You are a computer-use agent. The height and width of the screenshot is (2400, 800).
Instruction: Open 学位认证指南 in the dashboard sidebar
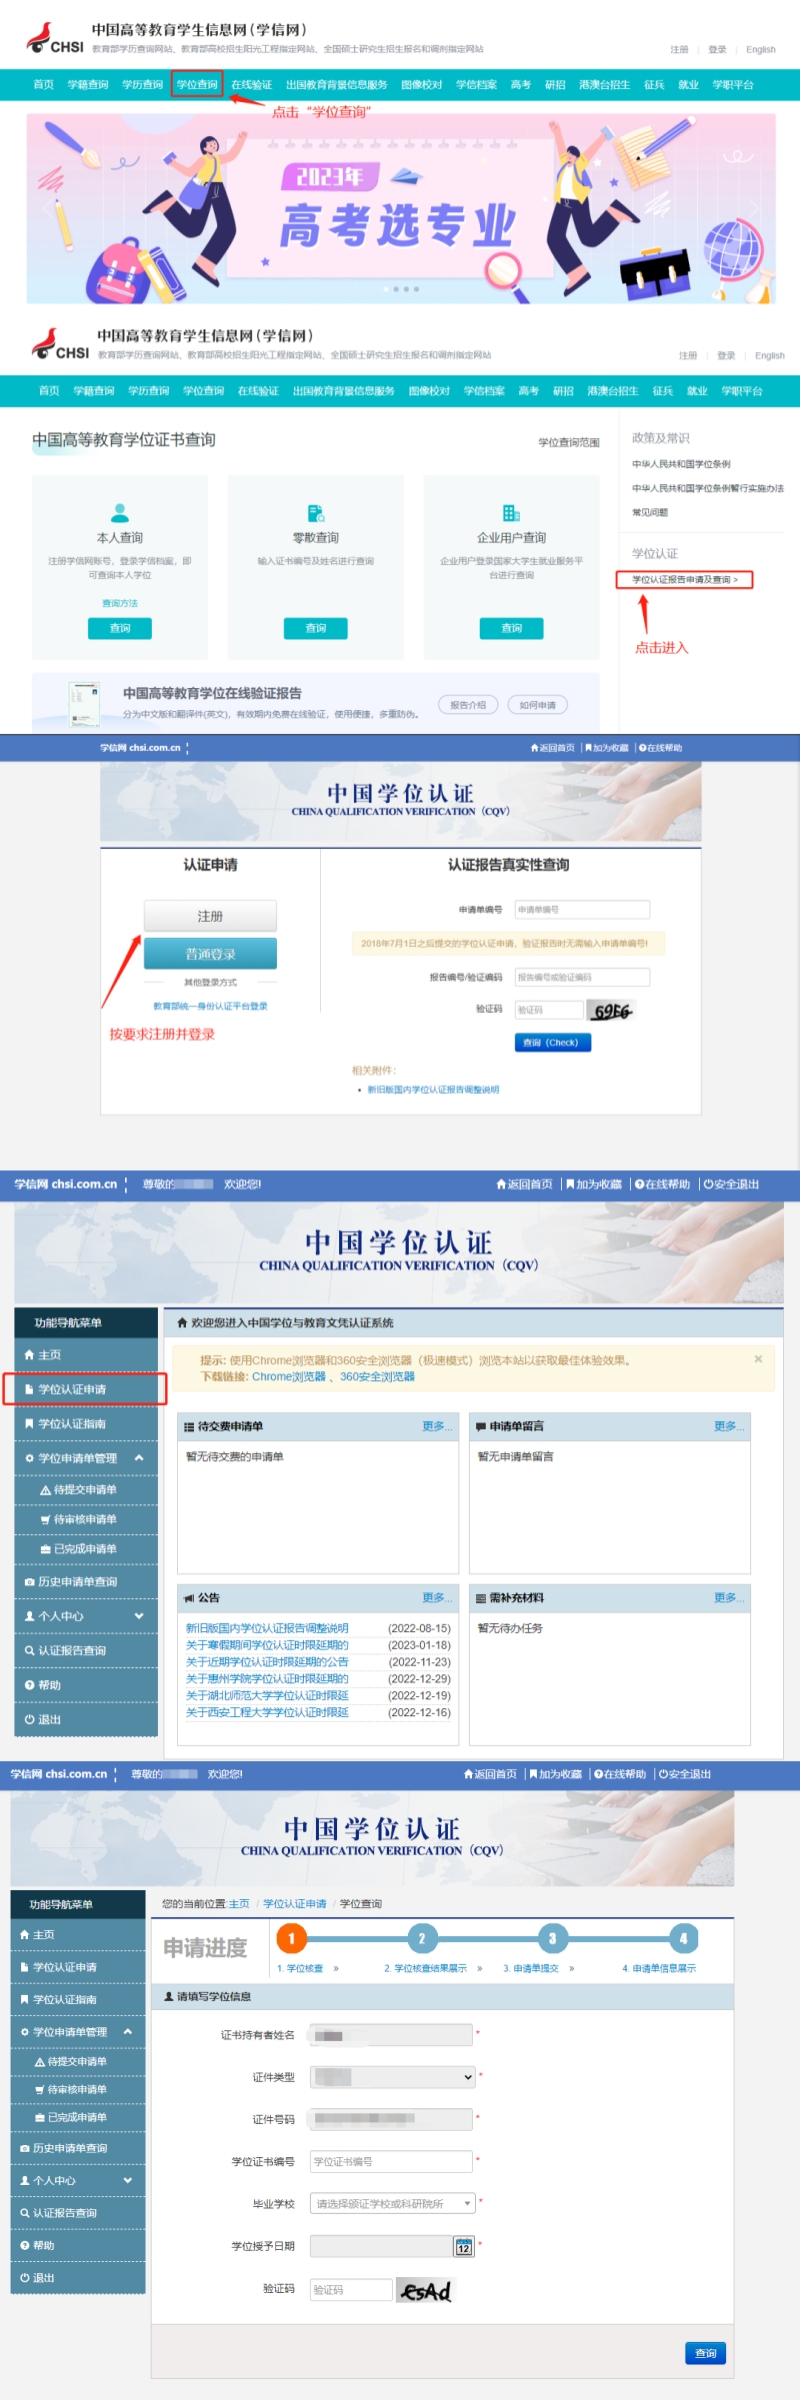[86, 1424]
